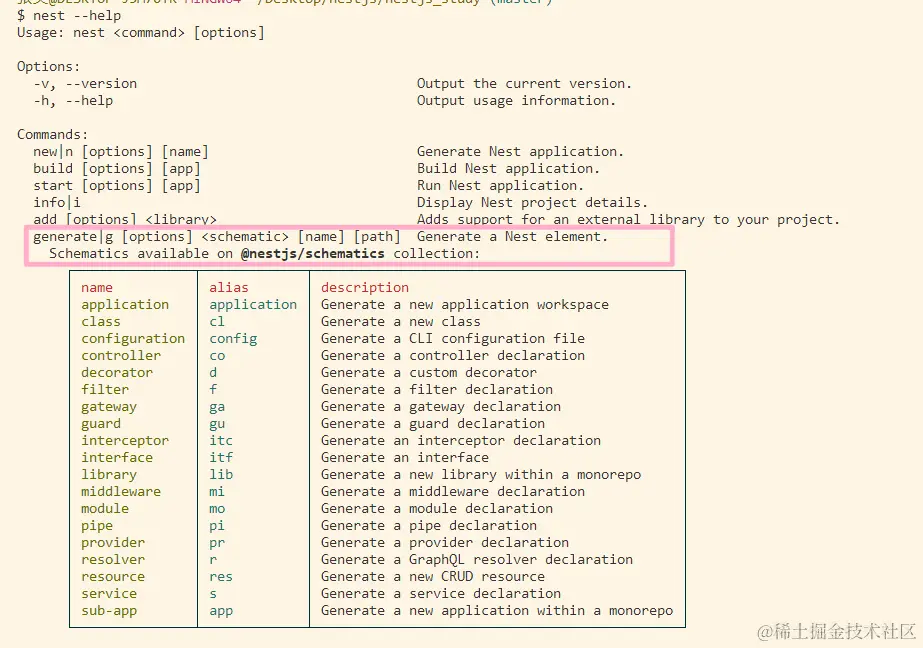The image size is (923, 648).
Task: Click the 'build [options] [app]' command
Action: [117, 169]
